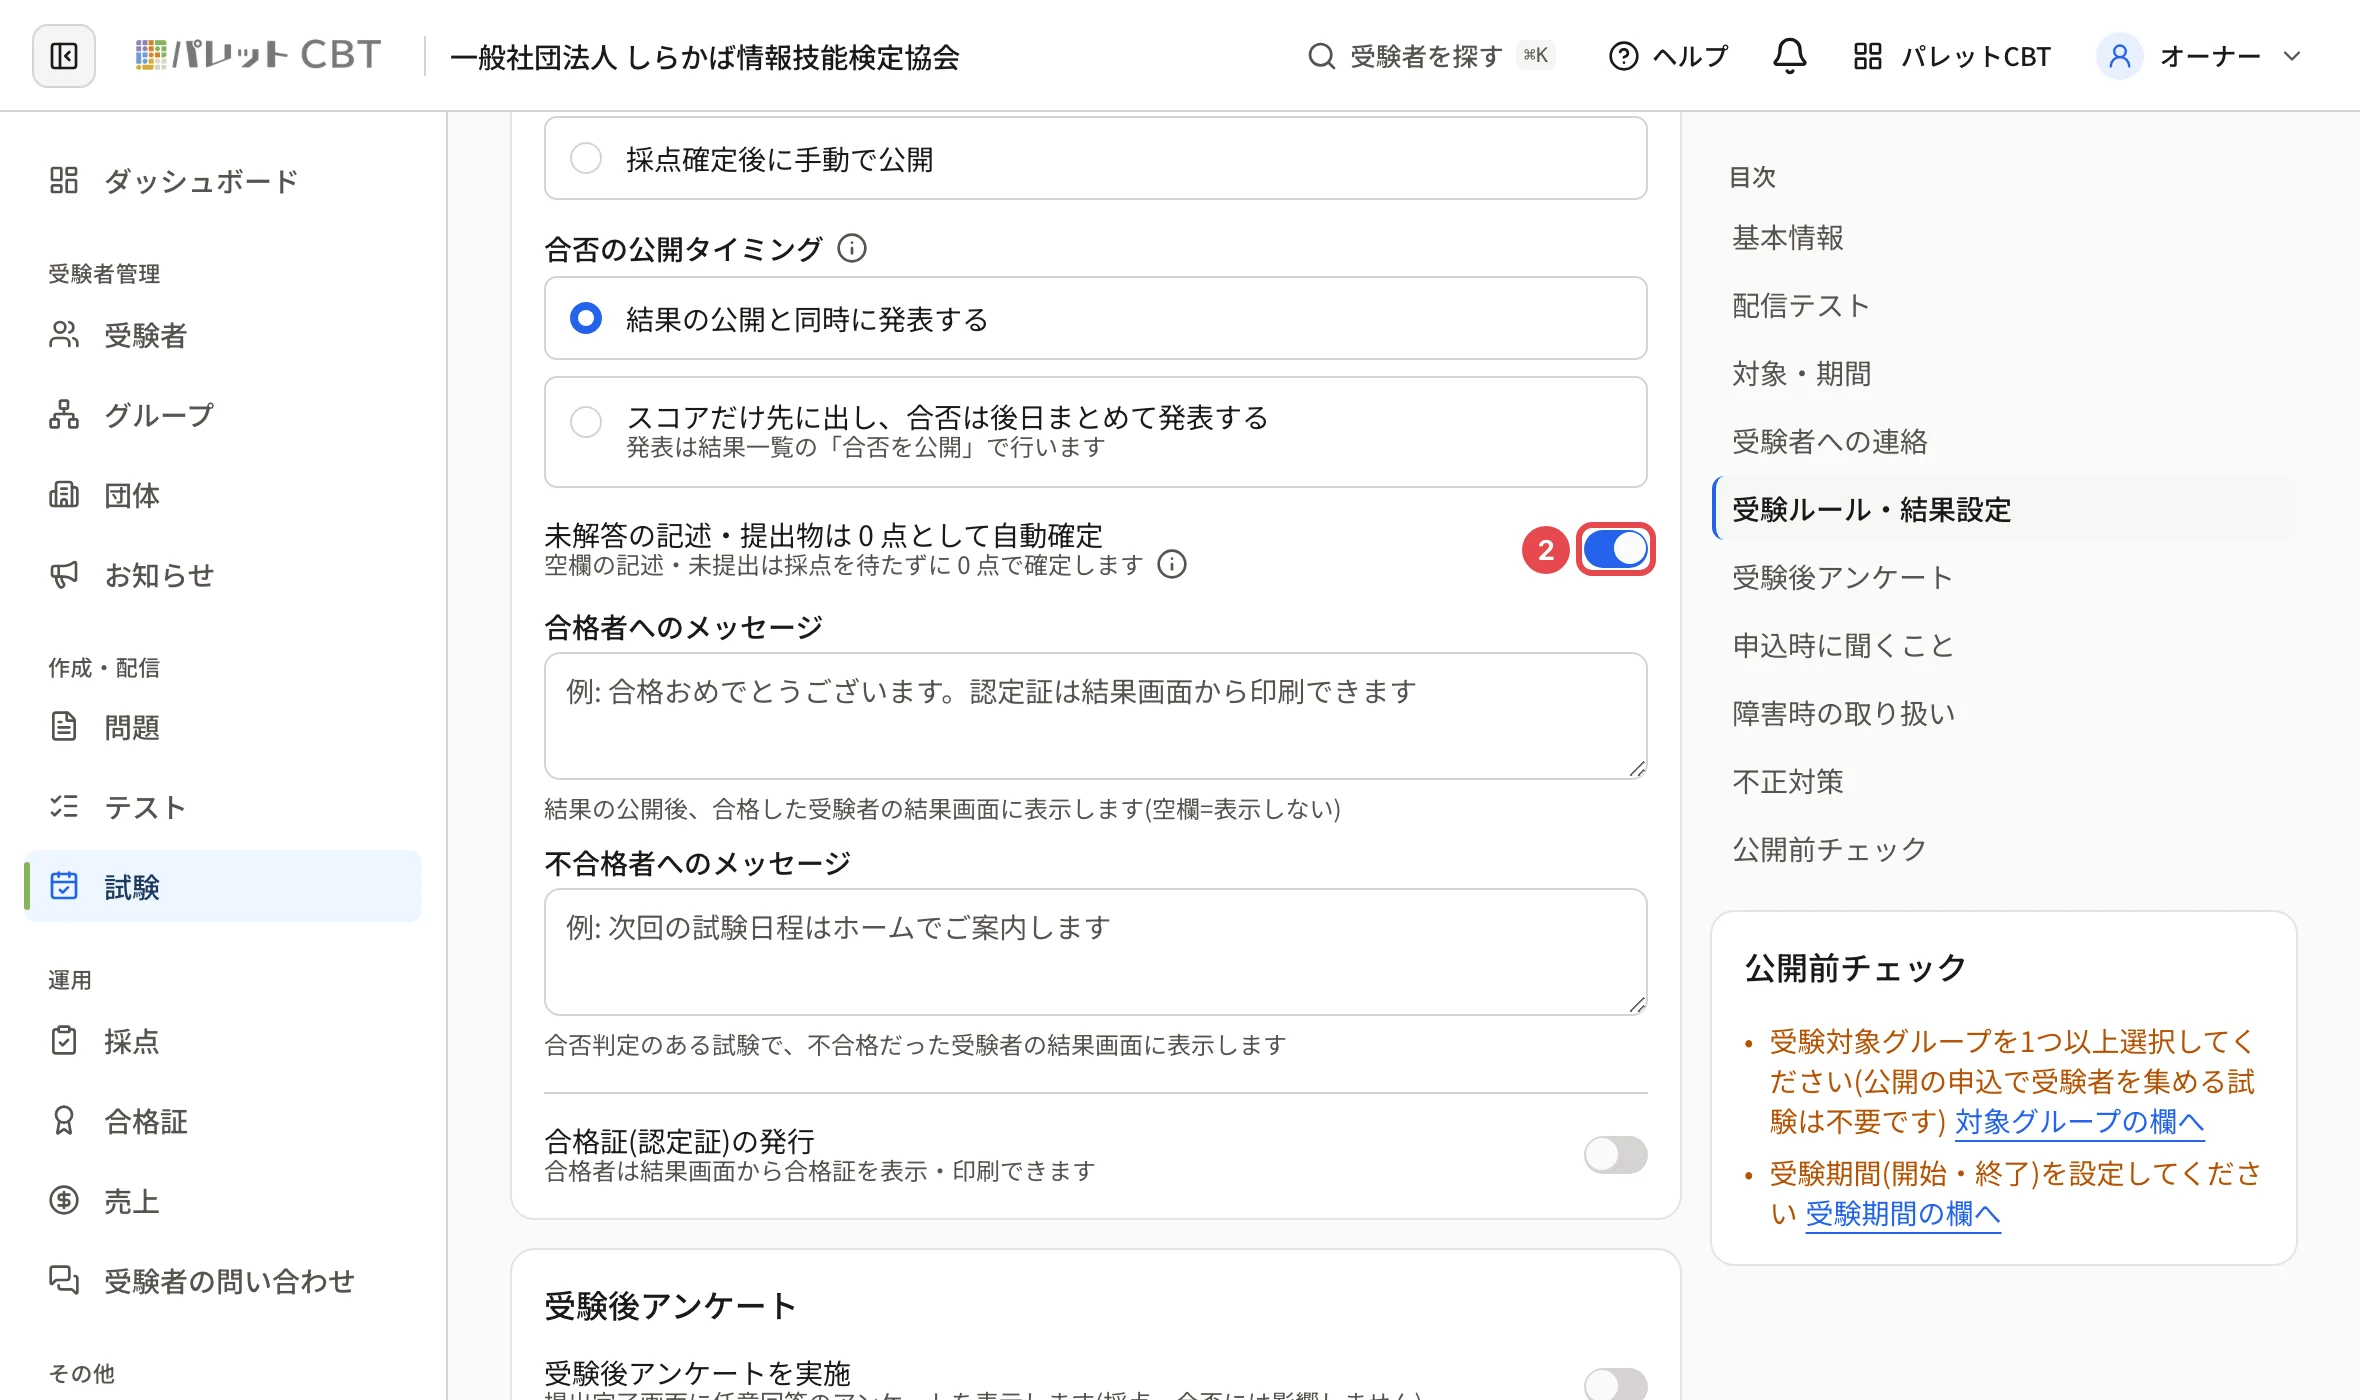
Task: Click the 受験者 people icon
Action: click(64, 335)
